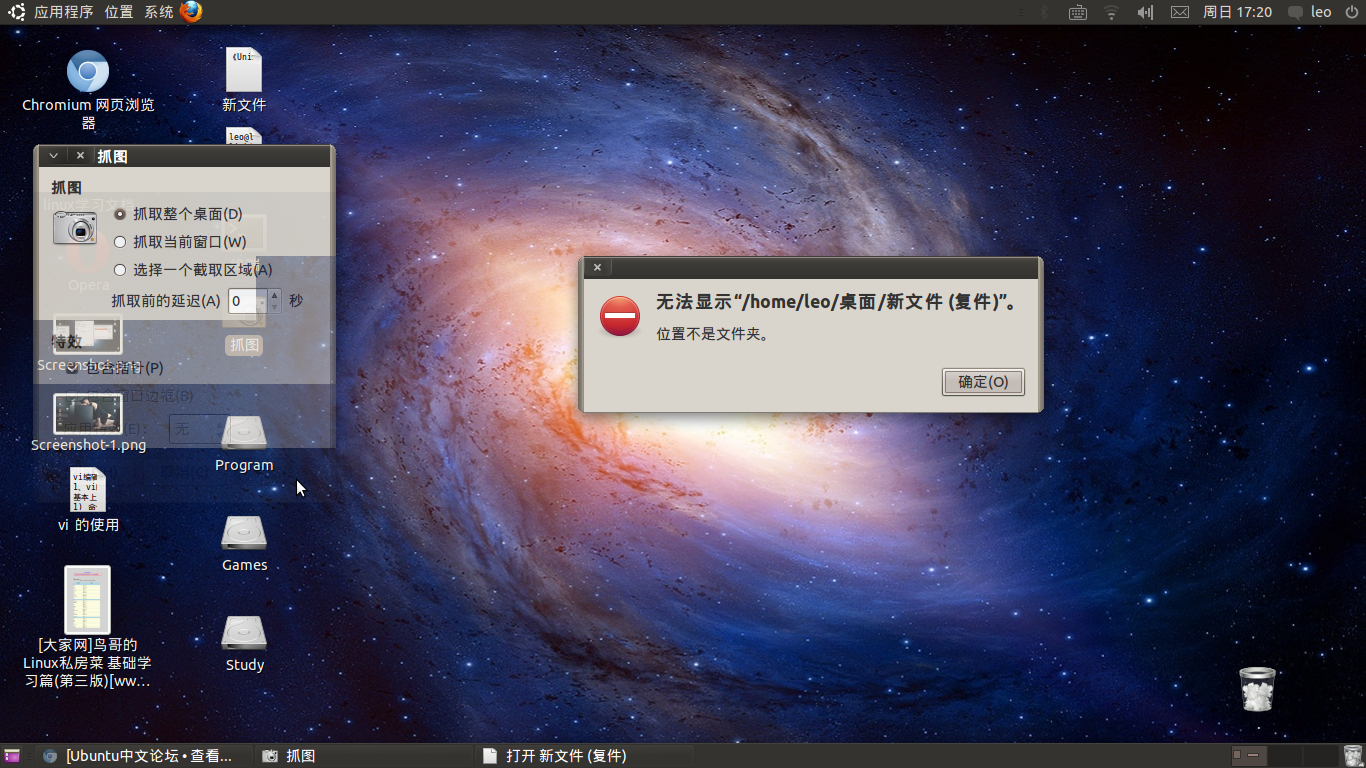
Task: Open the mail envelope indicator
Action: (x=1180, y=12)
